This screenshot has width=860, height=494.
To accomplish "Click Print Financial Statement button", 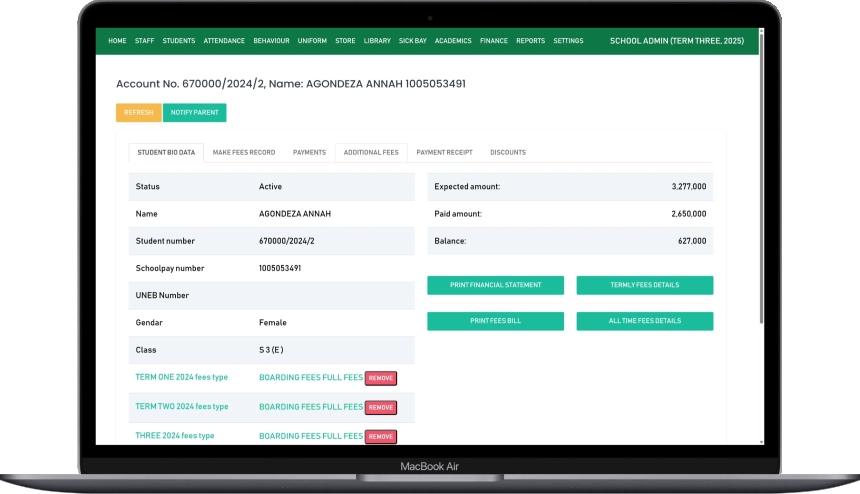I will tap(495, 285).
